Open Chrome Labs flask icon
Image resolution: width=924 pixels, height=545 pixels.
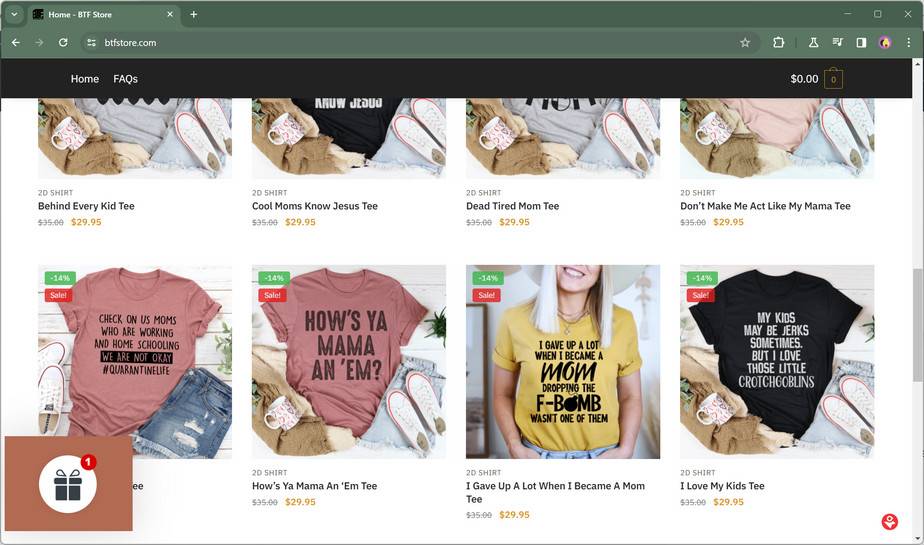(813, 42)
